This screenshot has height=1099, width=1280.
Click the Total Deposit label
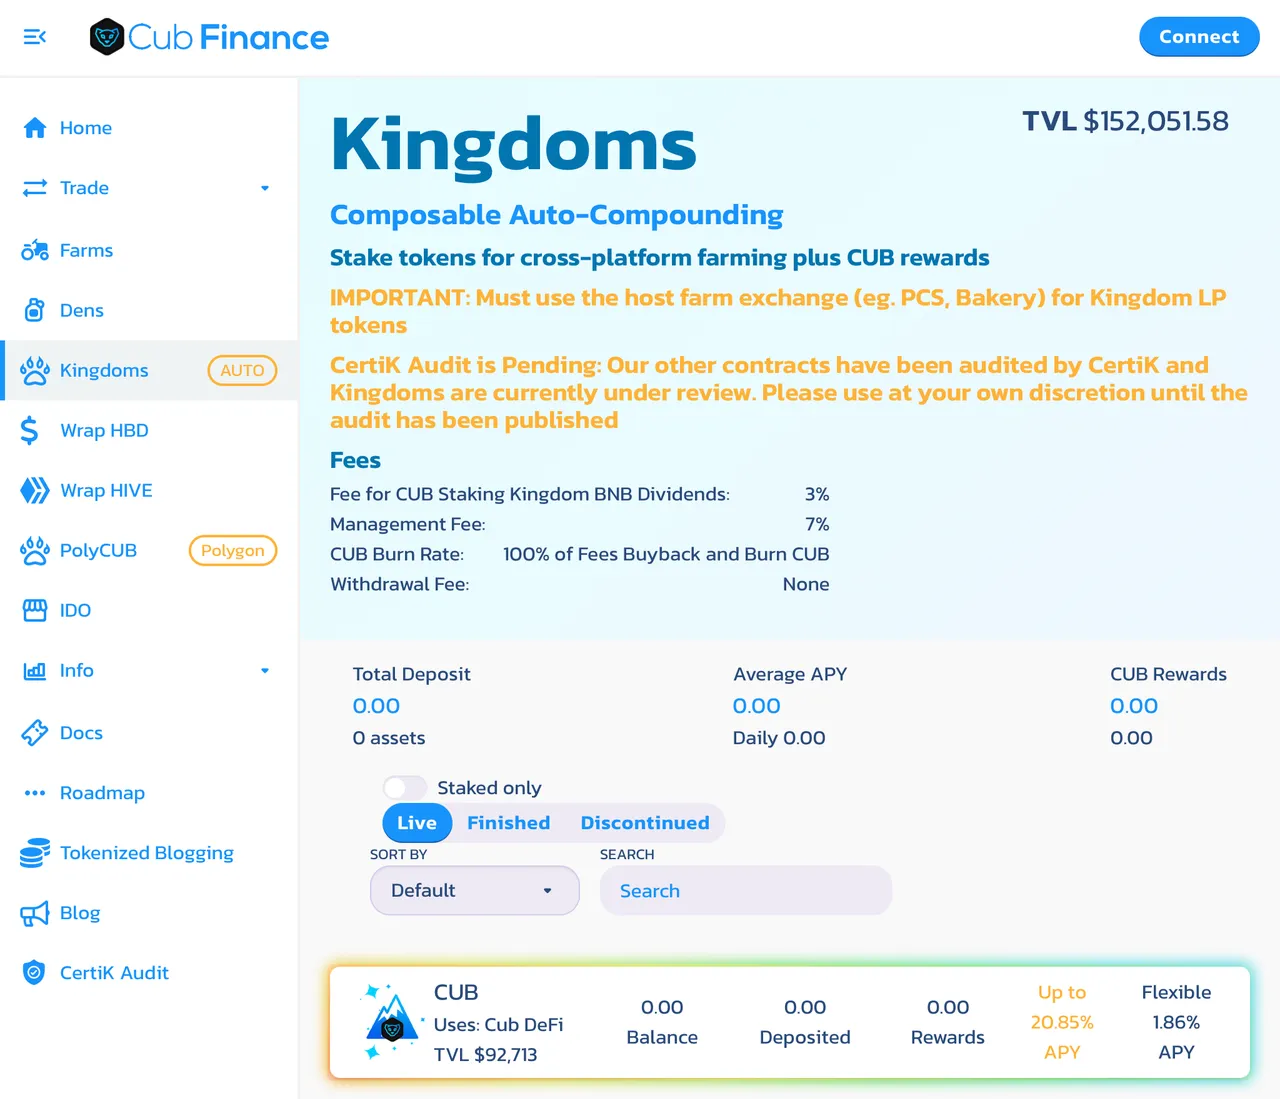tap(411, 674)
